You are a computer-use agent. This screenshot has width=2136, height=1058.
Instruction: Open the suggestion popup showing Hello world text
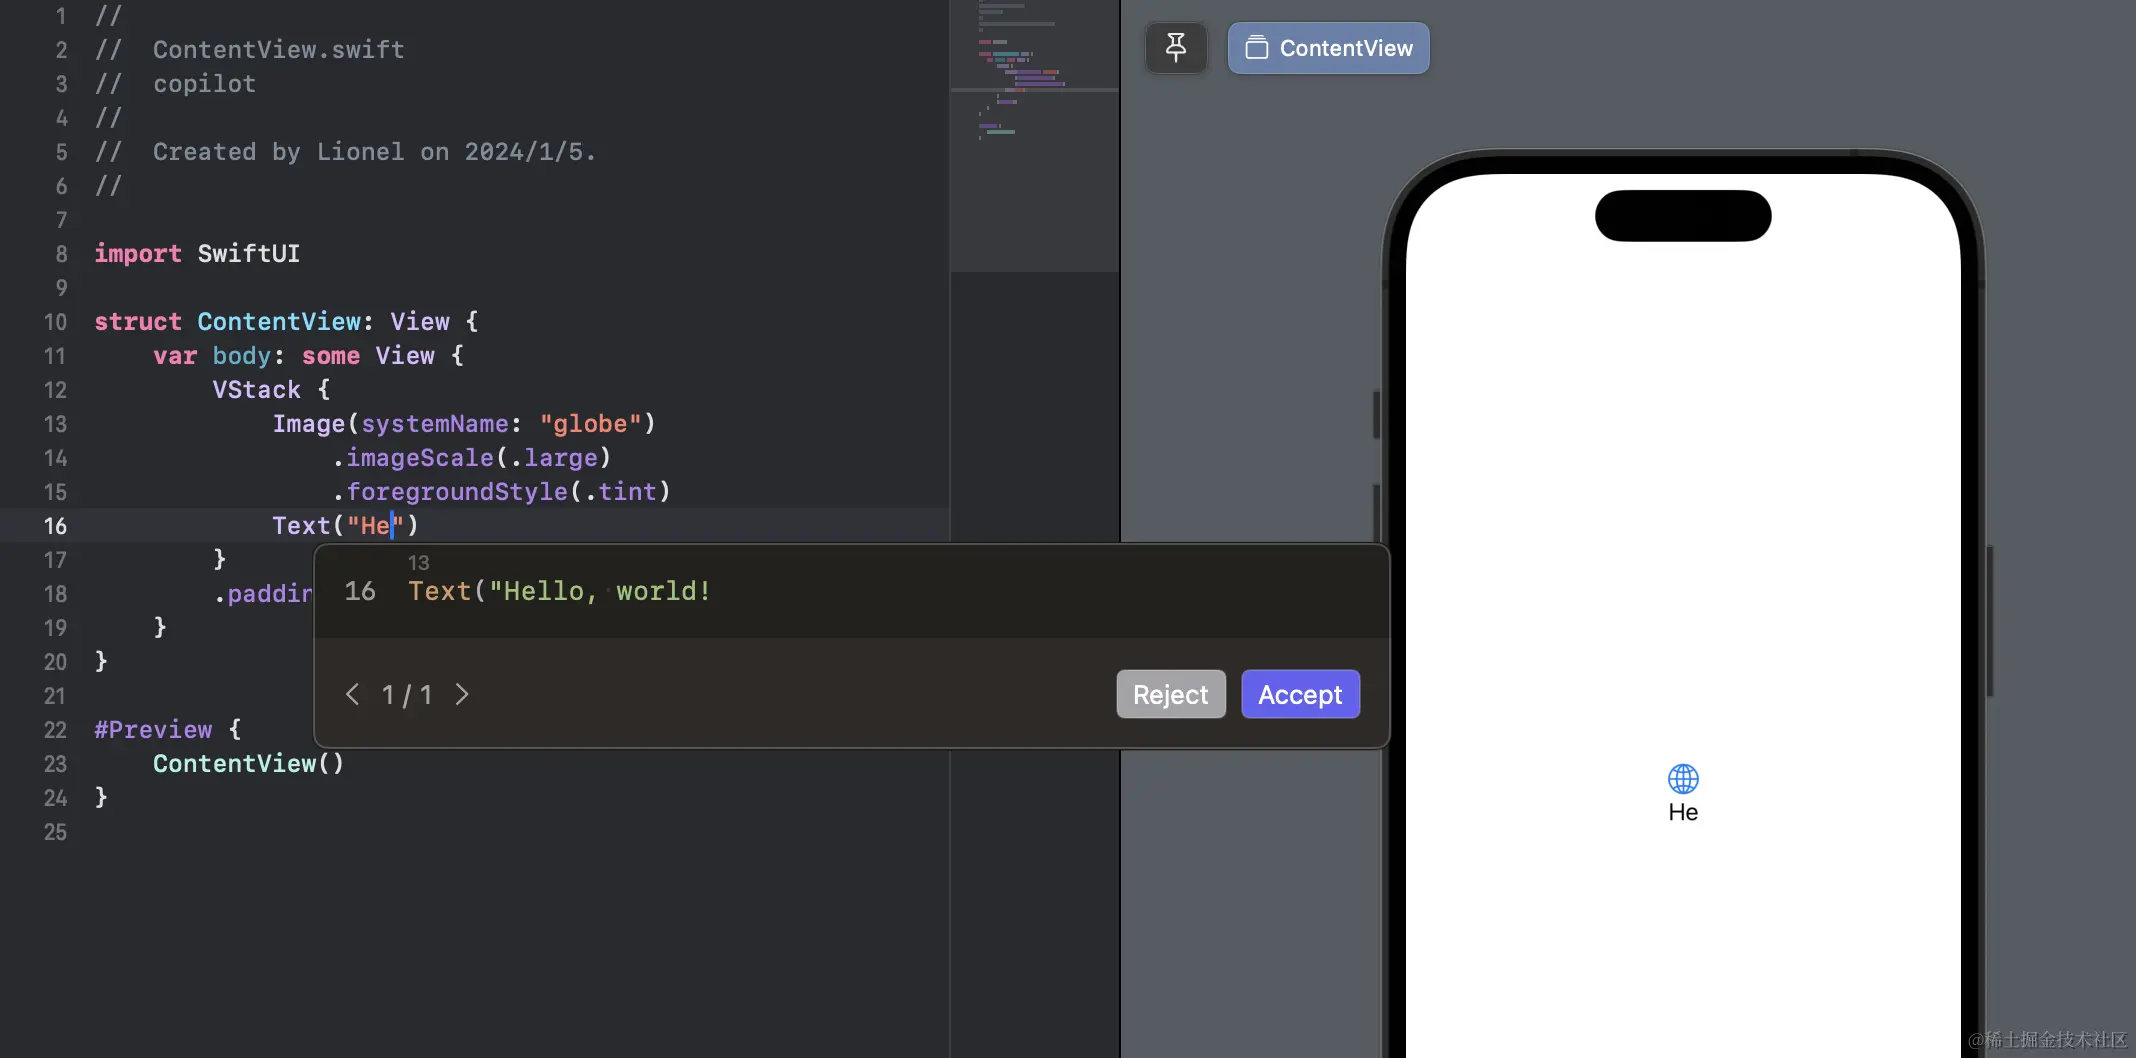coord(558,591)
